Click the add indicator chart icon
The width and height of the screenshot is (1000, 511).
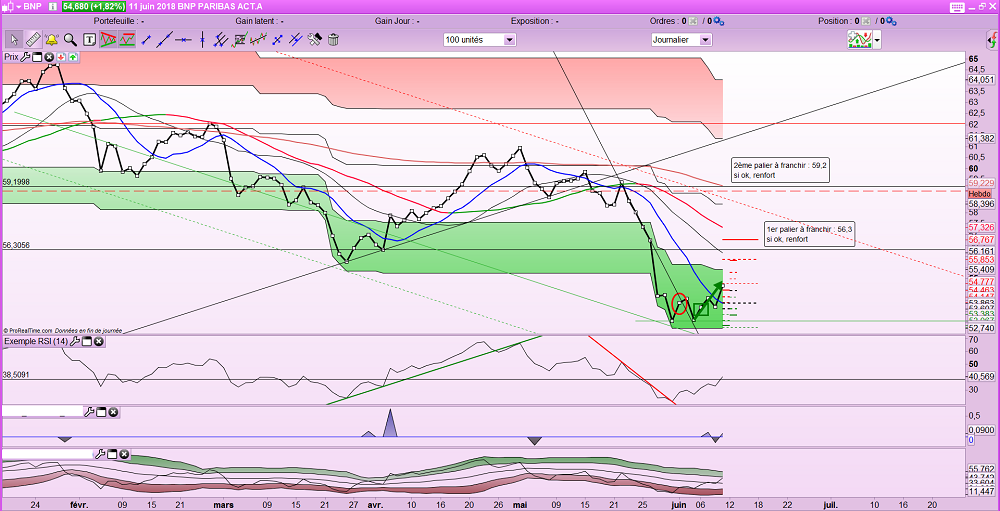860,40
